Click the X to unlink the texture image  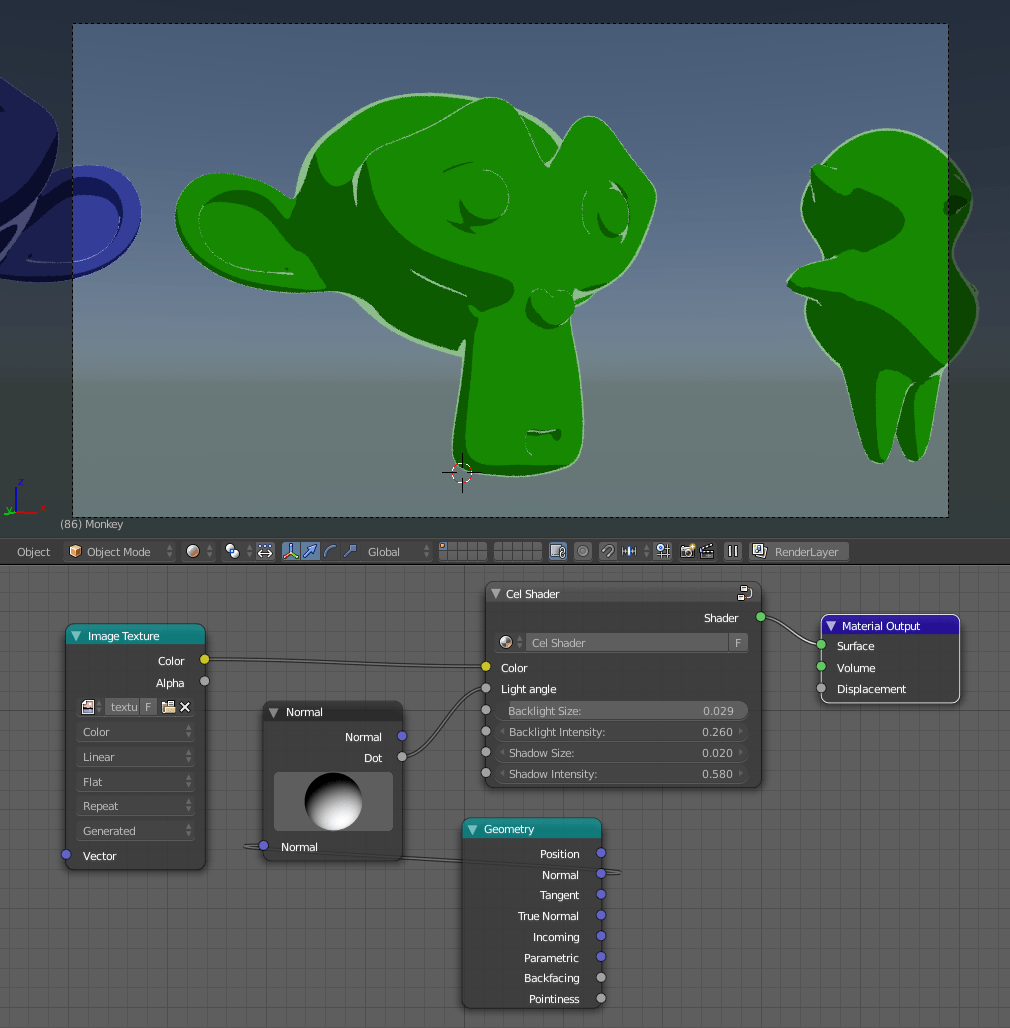coord(185,707)
